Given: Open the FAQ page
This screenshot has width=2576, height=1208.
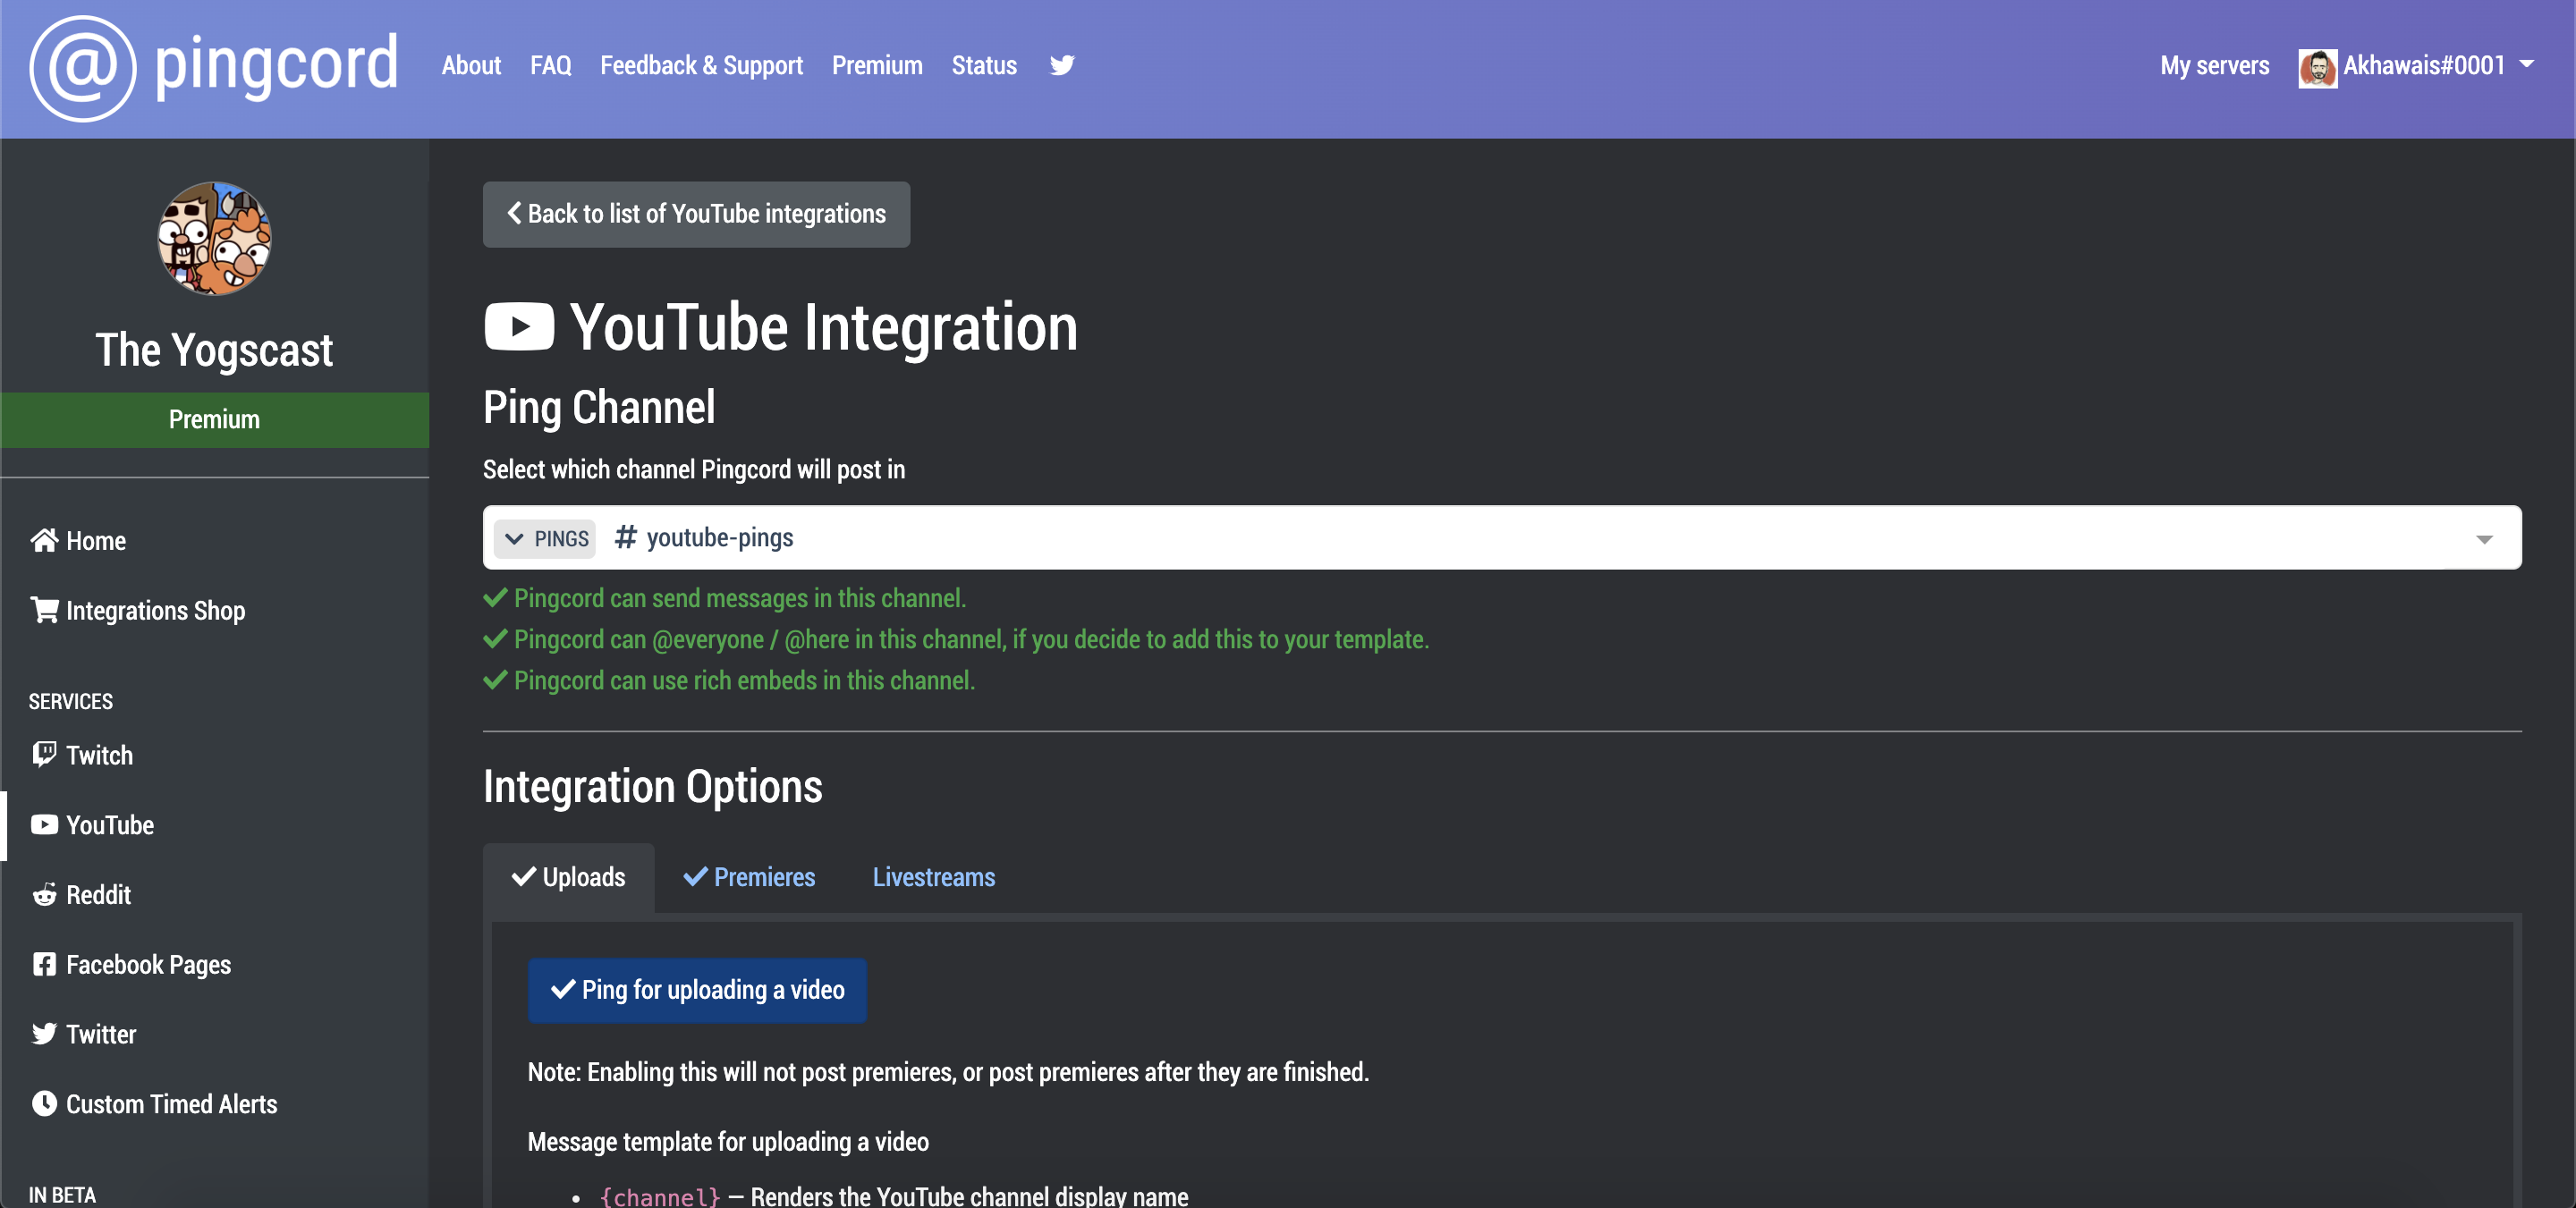Looking at the screenshot, I should point(551,66).
